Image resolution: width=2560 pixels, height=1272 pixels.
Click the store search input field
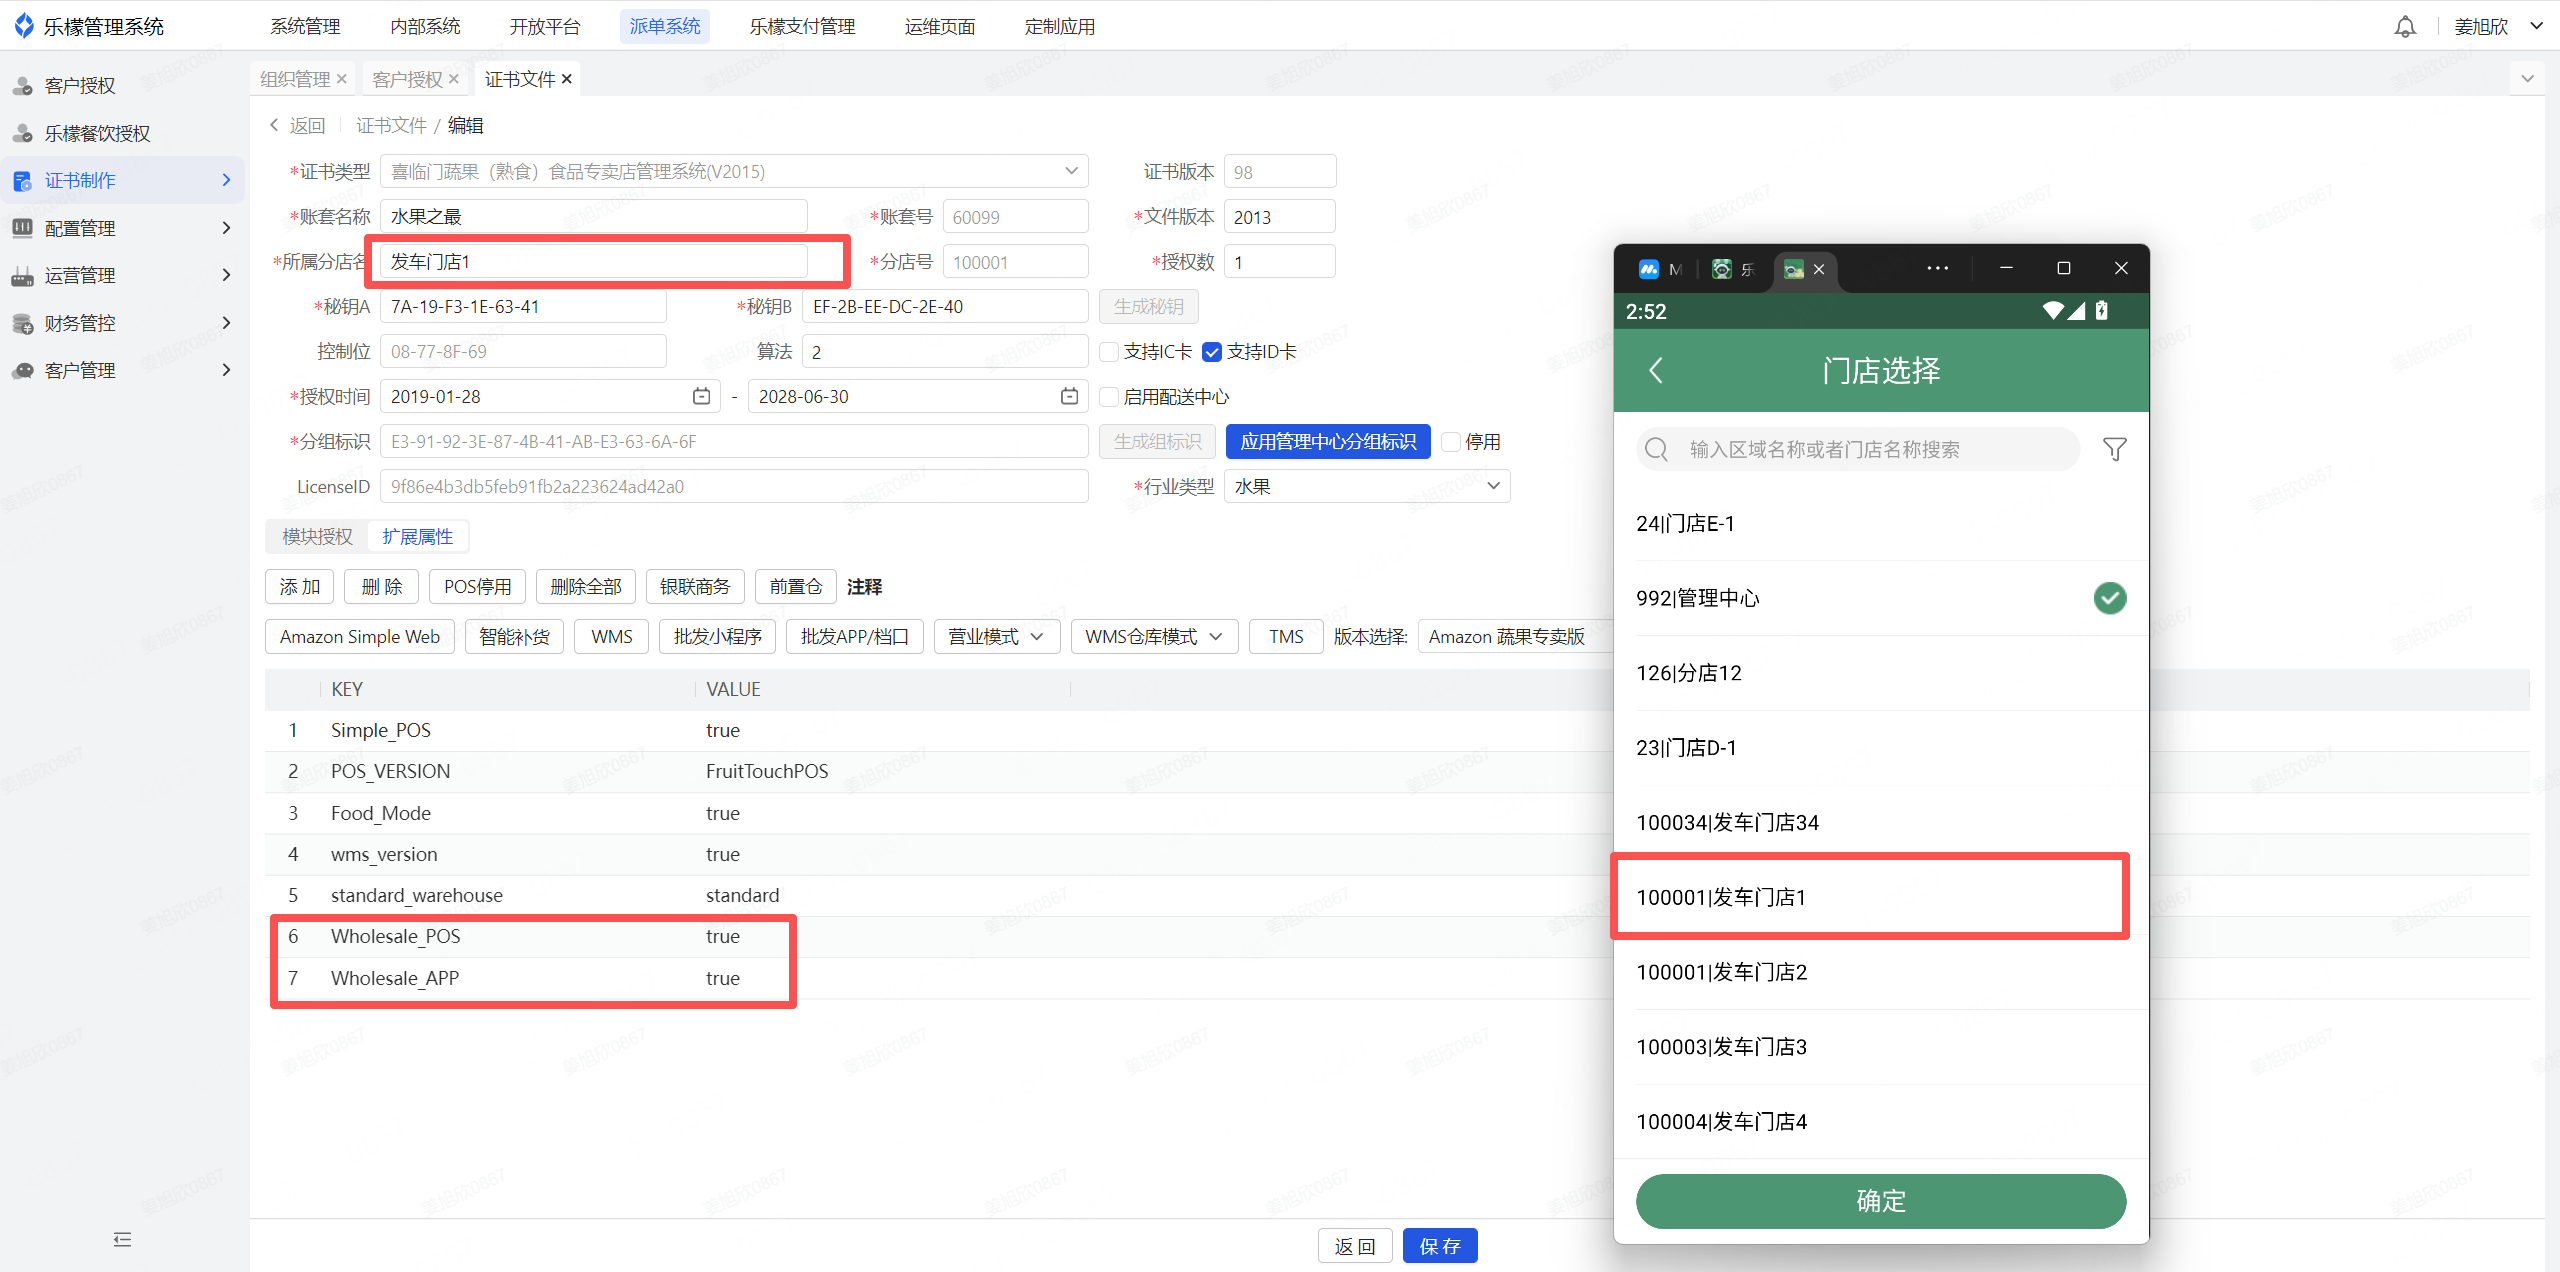point(1857,449)
